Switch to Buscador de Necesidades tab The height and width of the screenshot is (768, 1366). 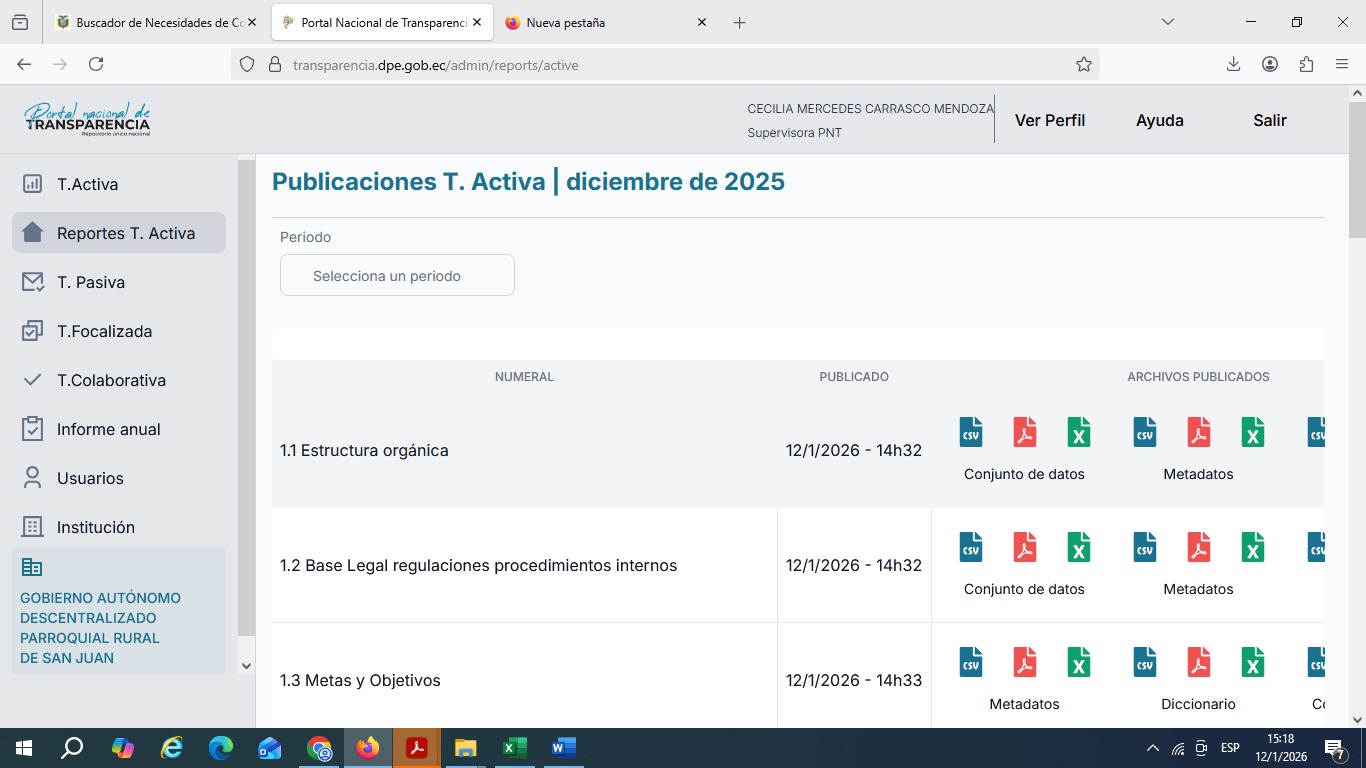click(x=150, y=22)
